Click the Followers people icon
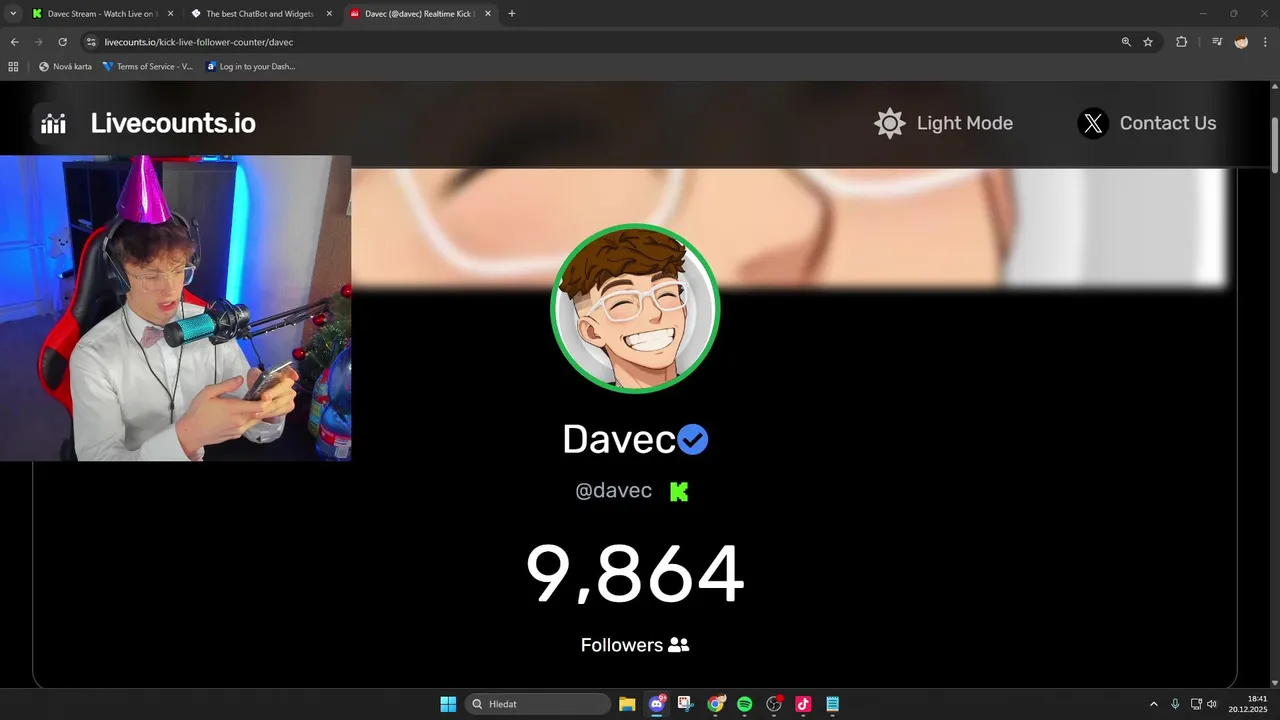1280x720 pixels. (x=678, y=645)
